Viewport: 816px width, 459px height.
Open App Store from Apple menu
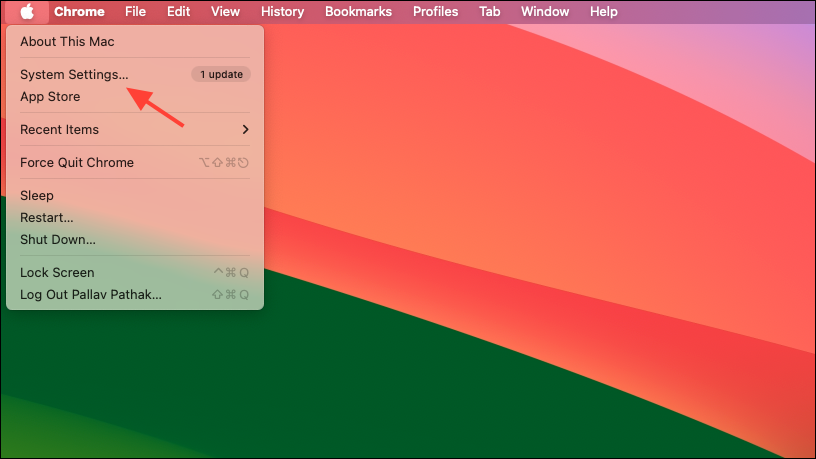pos(135,97)
